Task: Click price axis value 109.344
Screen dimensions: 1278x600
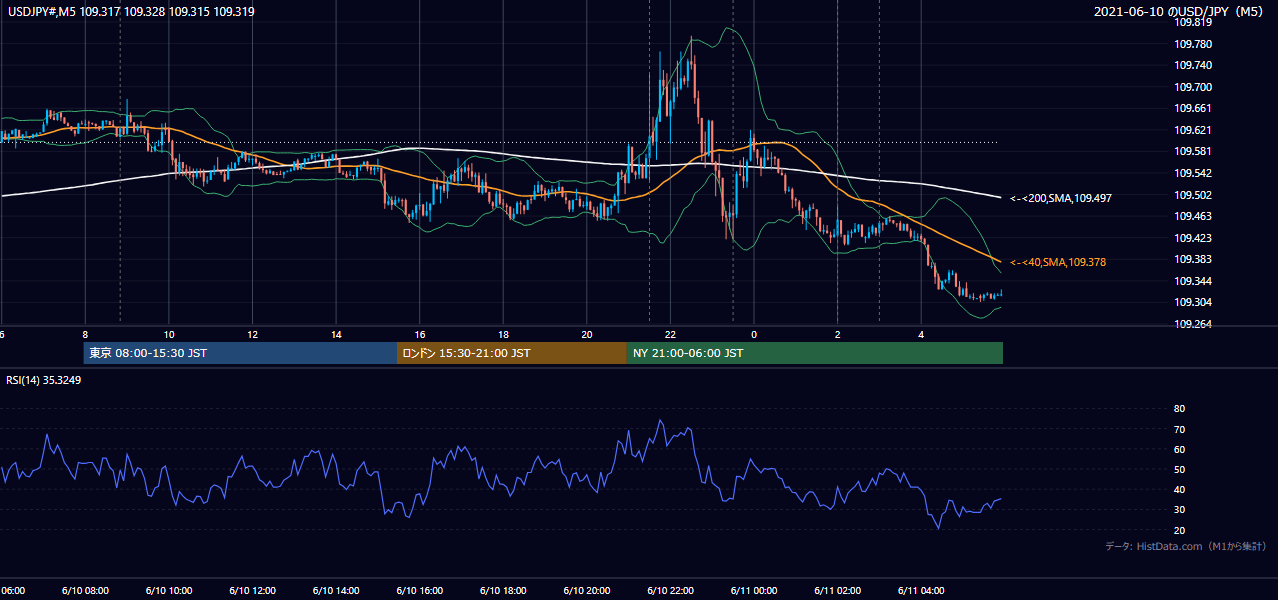Action: point(1193,281)
